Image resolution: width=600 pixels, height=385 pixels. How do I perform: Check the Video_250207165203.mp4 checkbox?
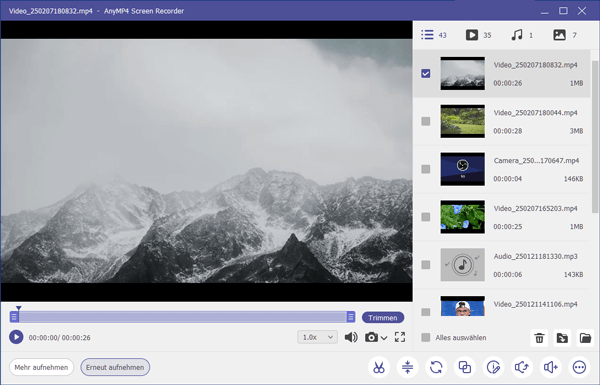point(426,217)
